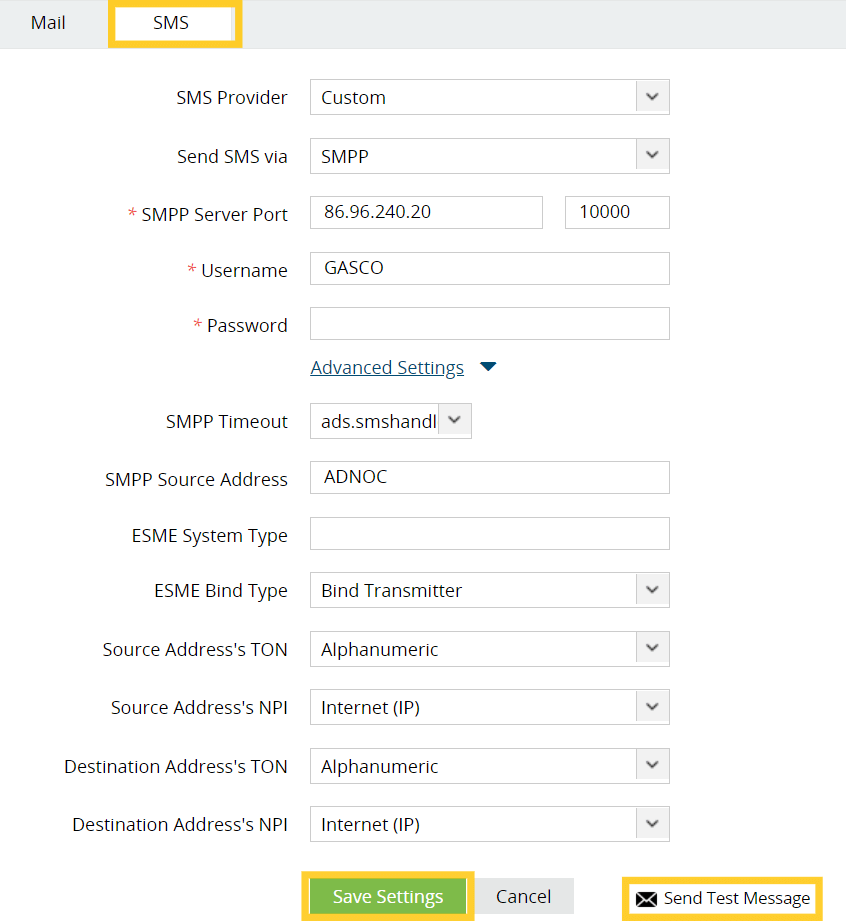Switch to the Mail tab
Viewport: 846px width, 921px height.
pos(48,22)
